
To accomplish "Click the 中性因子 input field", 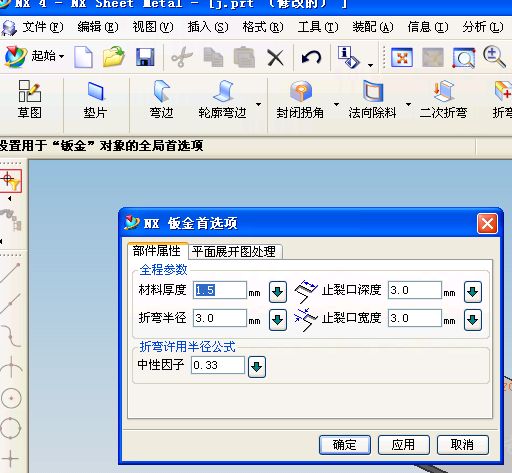I will point(218,365).
